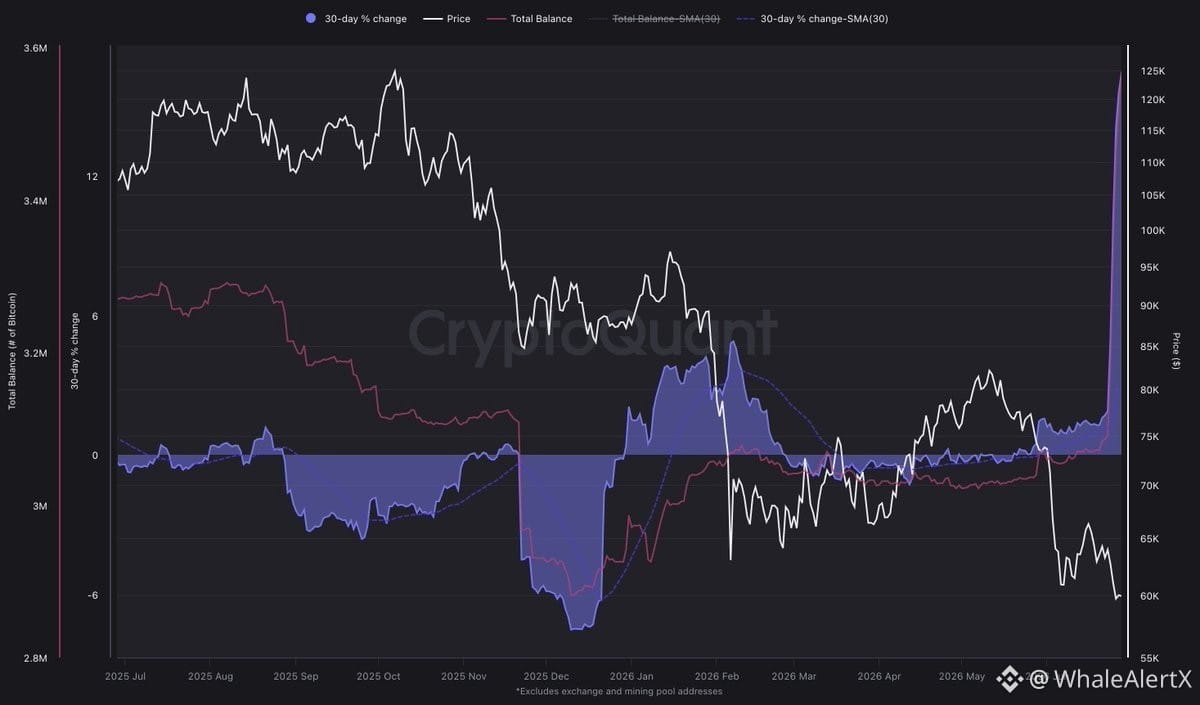Enable the struck-through Total Balance-SMA(30) series
Viewport: 1200px width, 705px height.
tap(654, 19)
